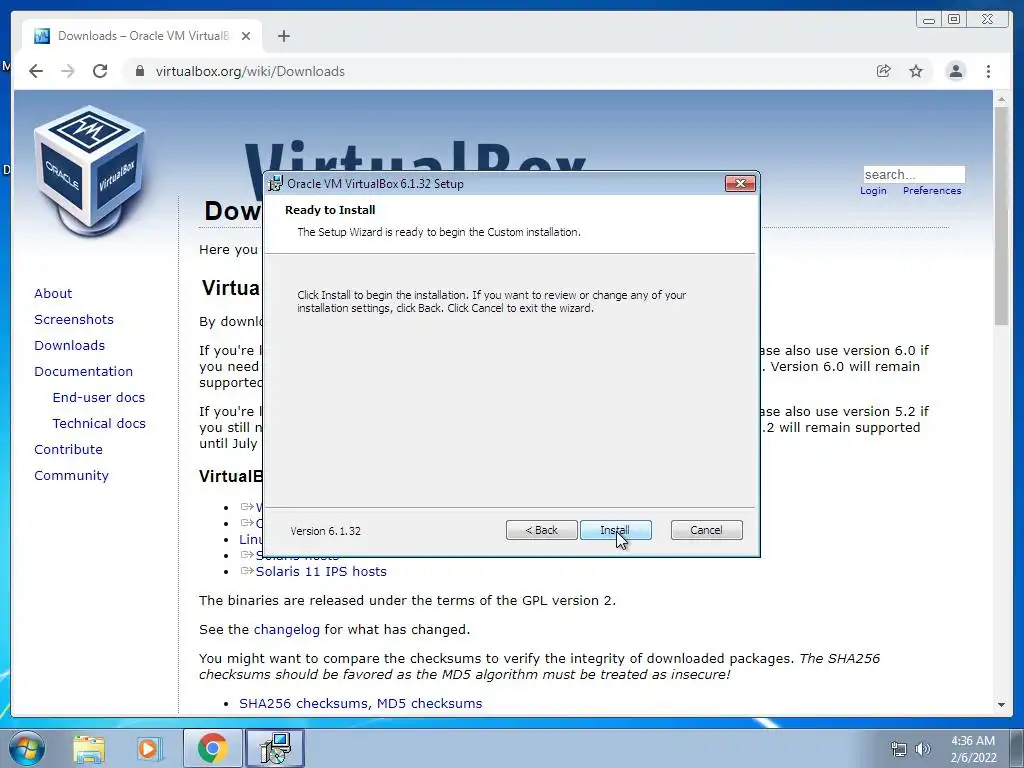Click the website search field
This screenshot has height=768, width=1024.
(914, 174)
